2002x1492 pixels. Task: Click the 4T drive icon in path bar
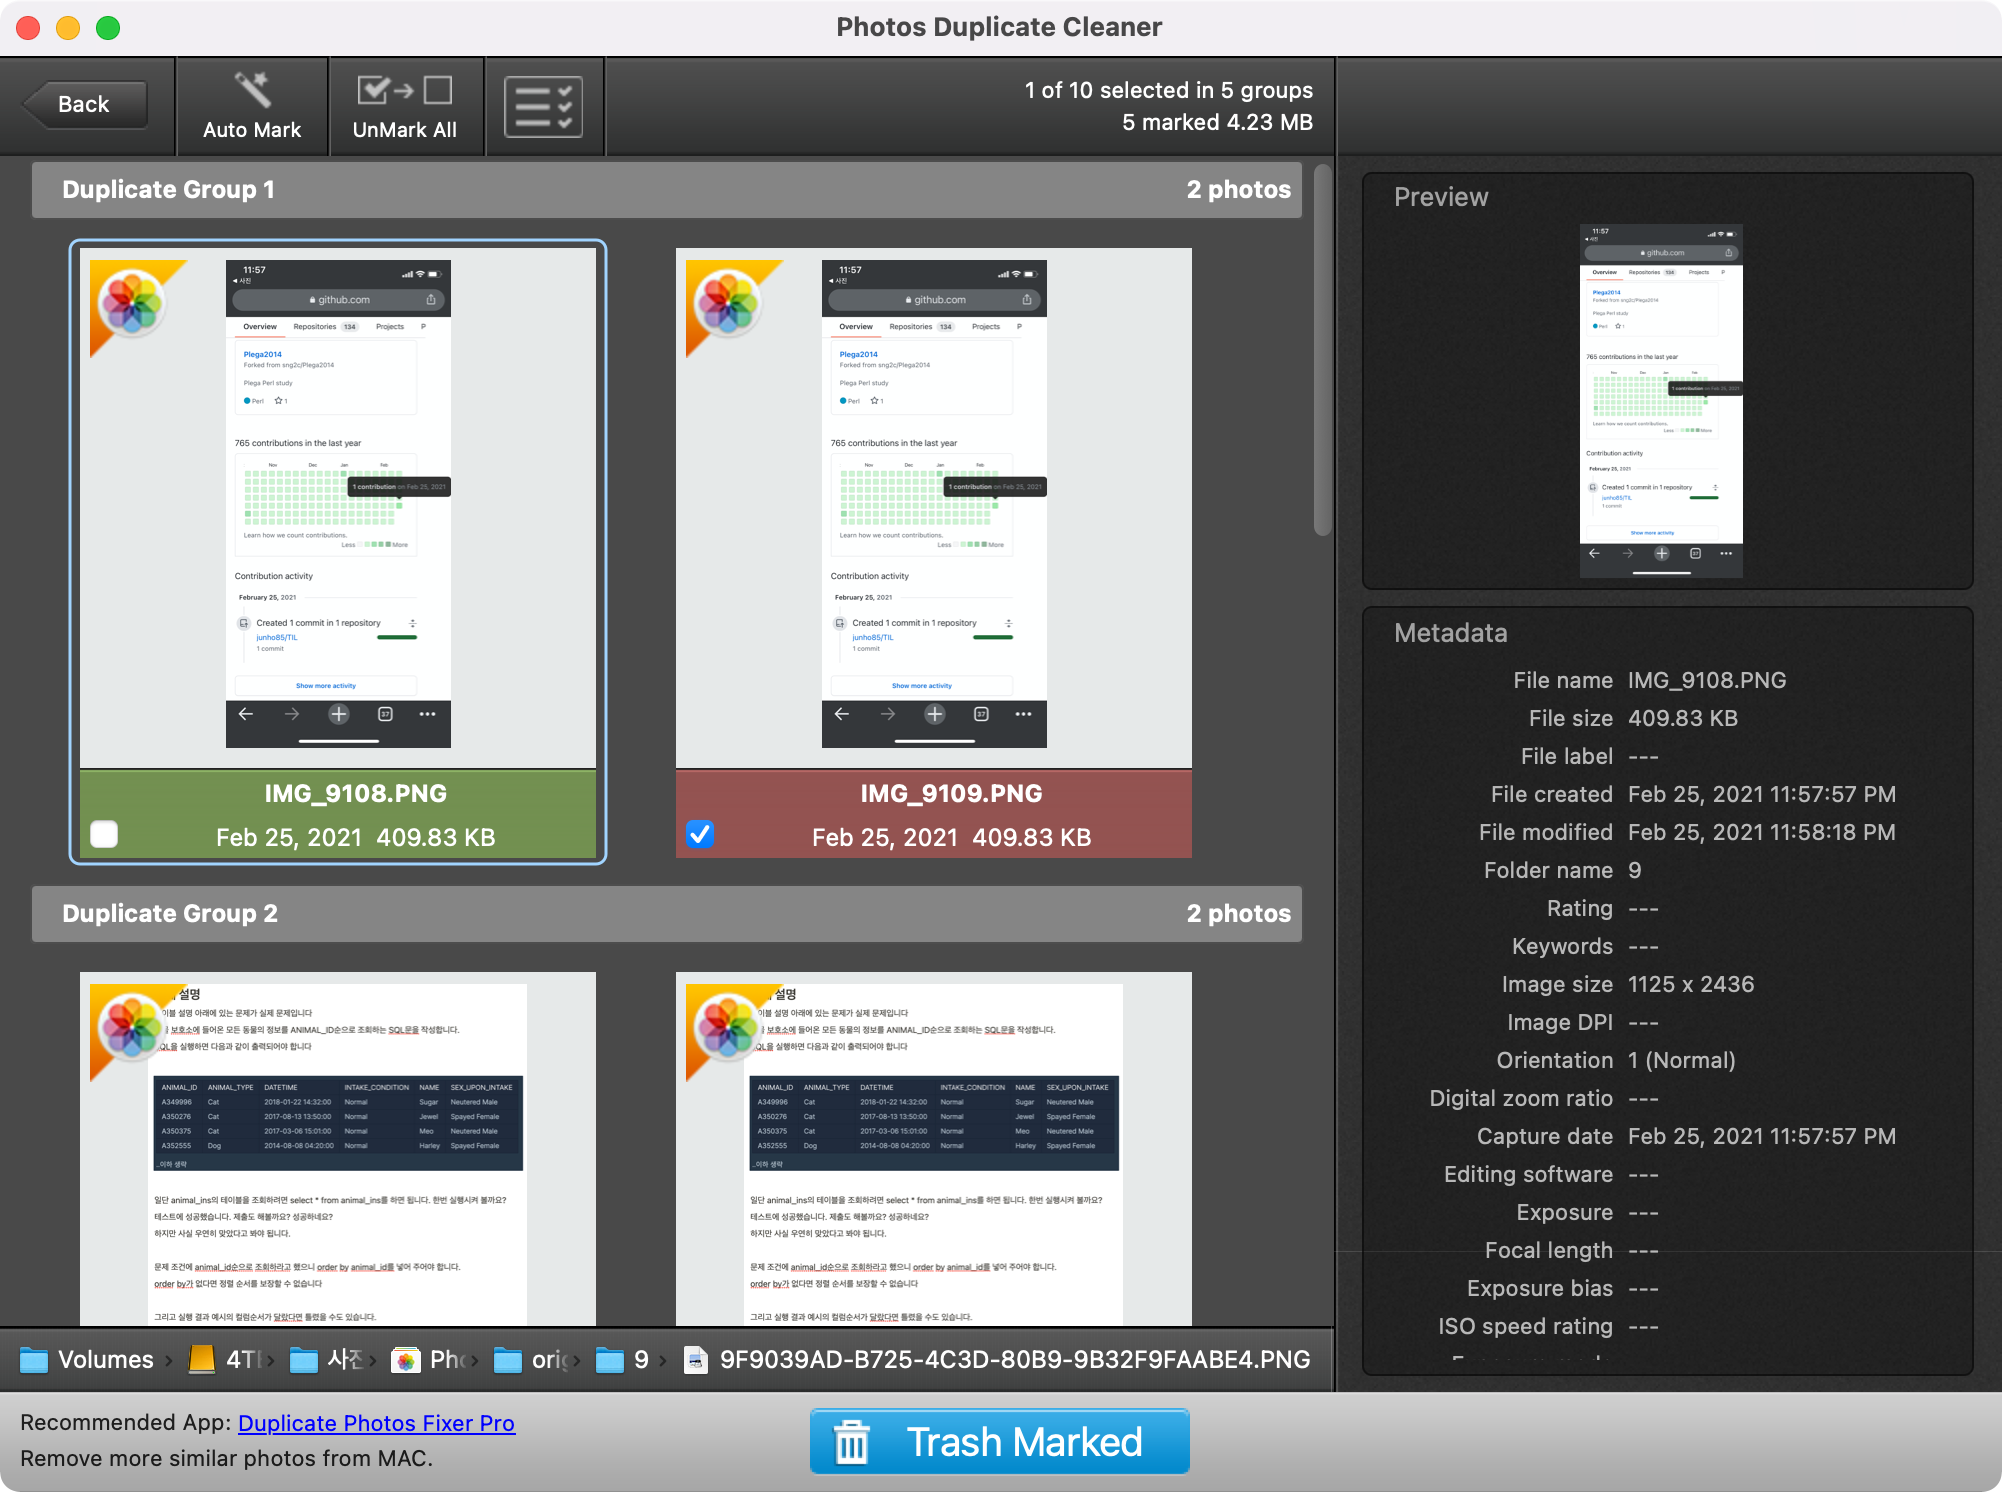[203, 1360]
